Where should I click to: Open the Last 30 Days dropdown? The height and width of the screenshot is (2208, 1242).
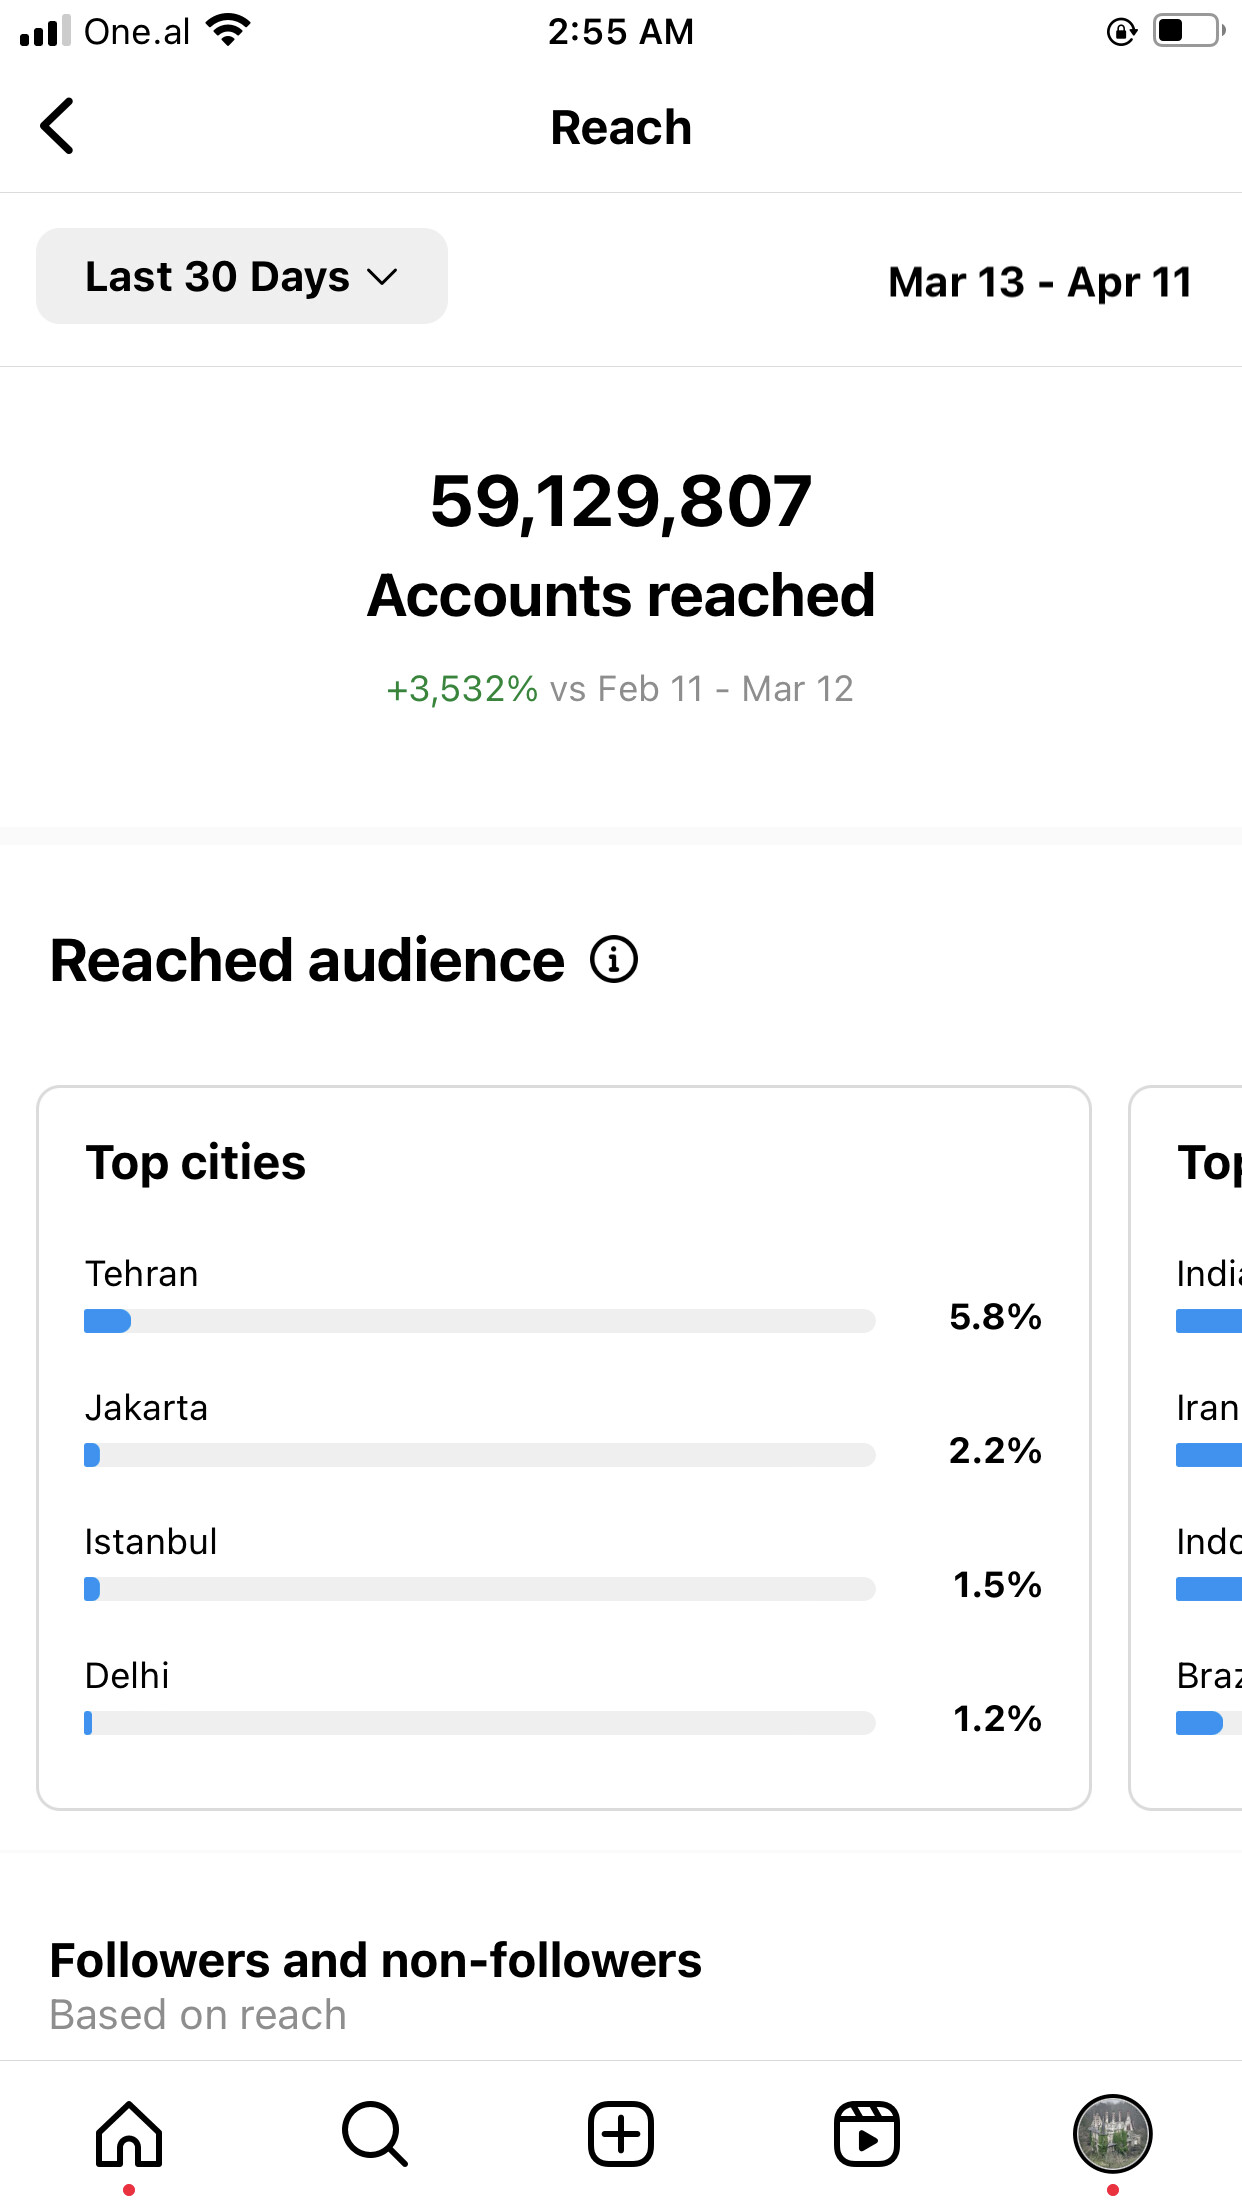(242, 277)
